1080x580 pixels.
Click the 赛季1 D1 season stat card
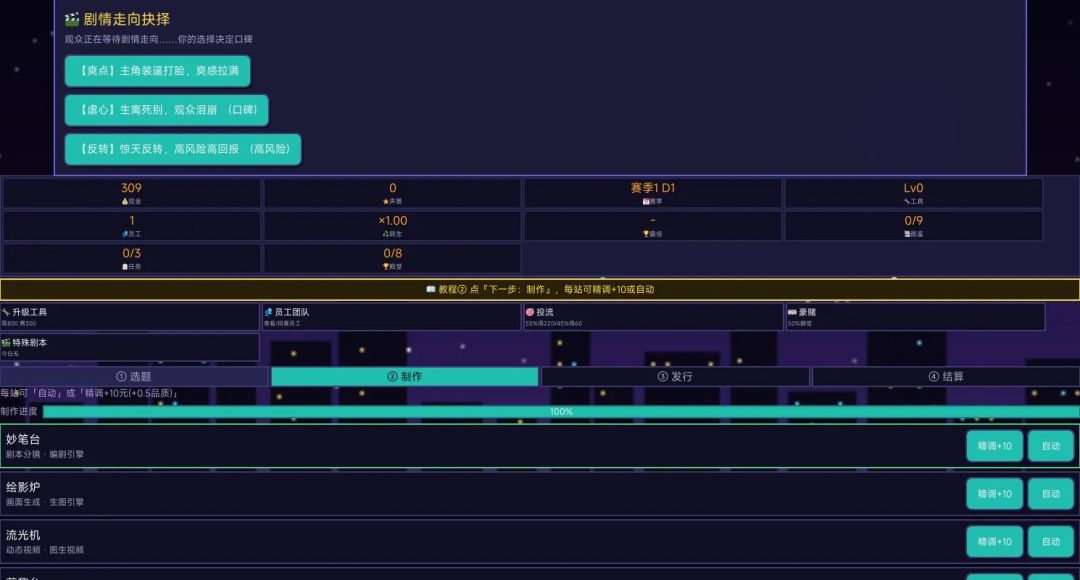pos(653,193)
